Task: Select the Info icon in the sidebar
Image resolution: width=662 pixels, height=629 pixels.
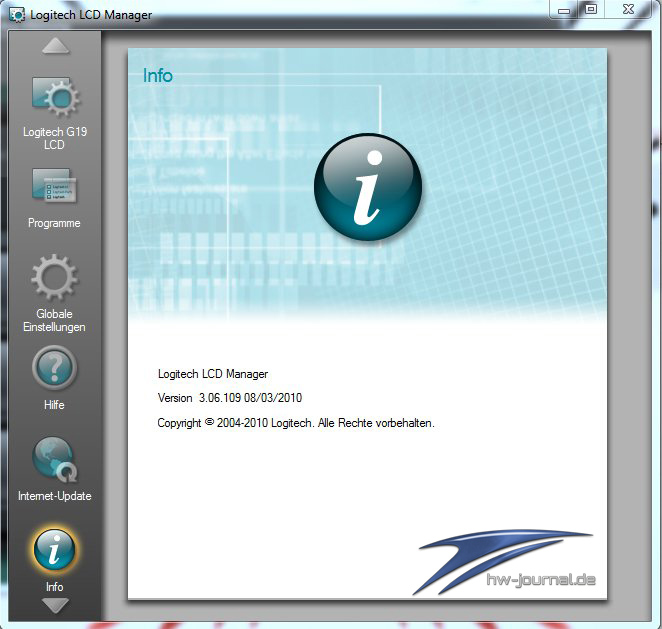Action: pyautogui.click(x=54, y=550)
